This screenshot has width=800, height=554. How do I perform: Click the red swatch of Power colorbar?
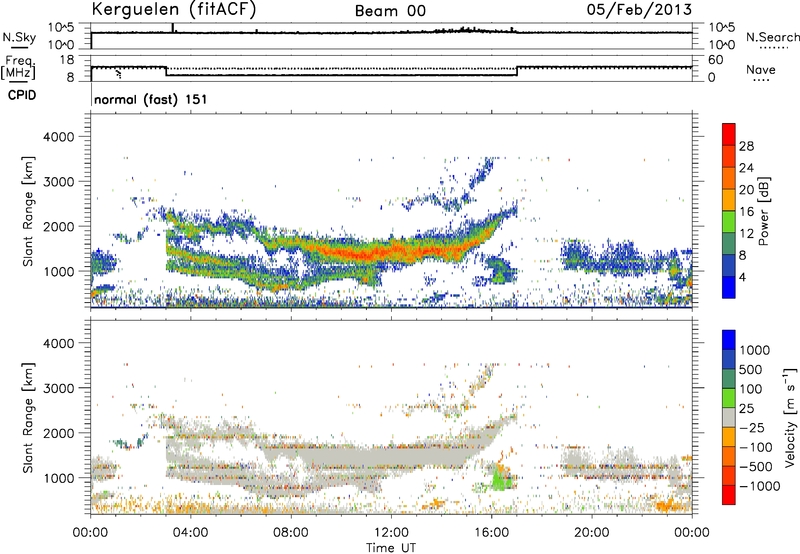pos(729,134)
